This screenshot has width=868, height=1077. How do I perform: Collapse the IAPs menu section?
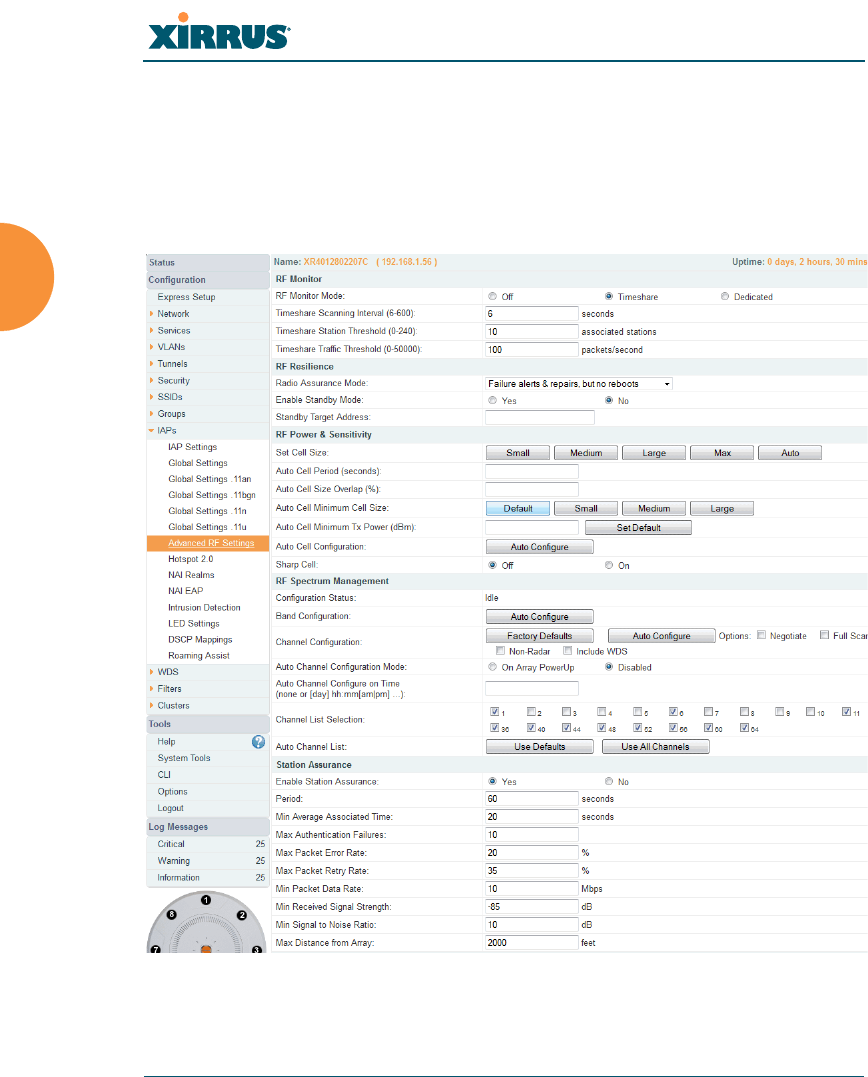pos(167,430)
